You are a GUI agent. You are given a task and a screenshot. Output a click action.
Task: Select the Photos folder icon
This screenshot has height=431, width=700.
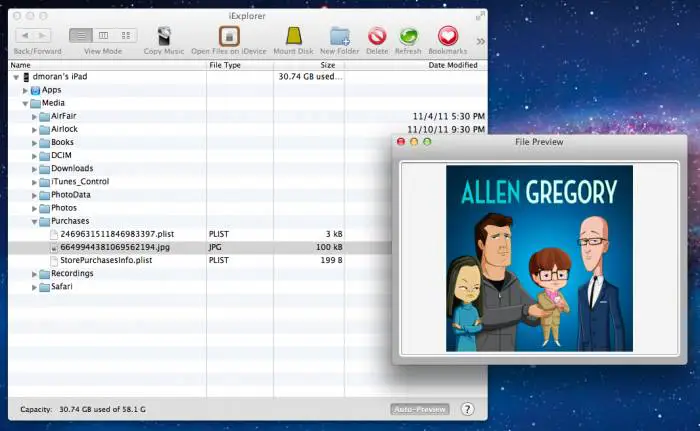(44, 209)
